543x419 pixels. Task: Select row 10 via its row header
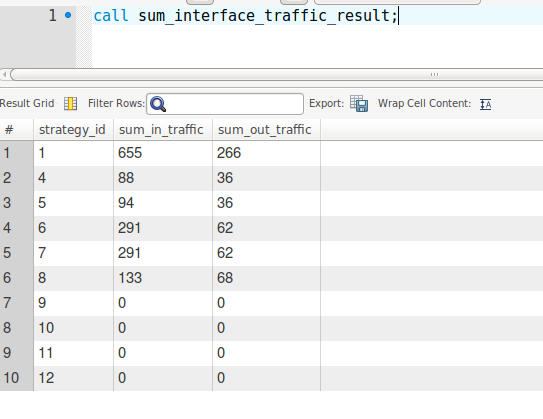[x=17, y=378]
